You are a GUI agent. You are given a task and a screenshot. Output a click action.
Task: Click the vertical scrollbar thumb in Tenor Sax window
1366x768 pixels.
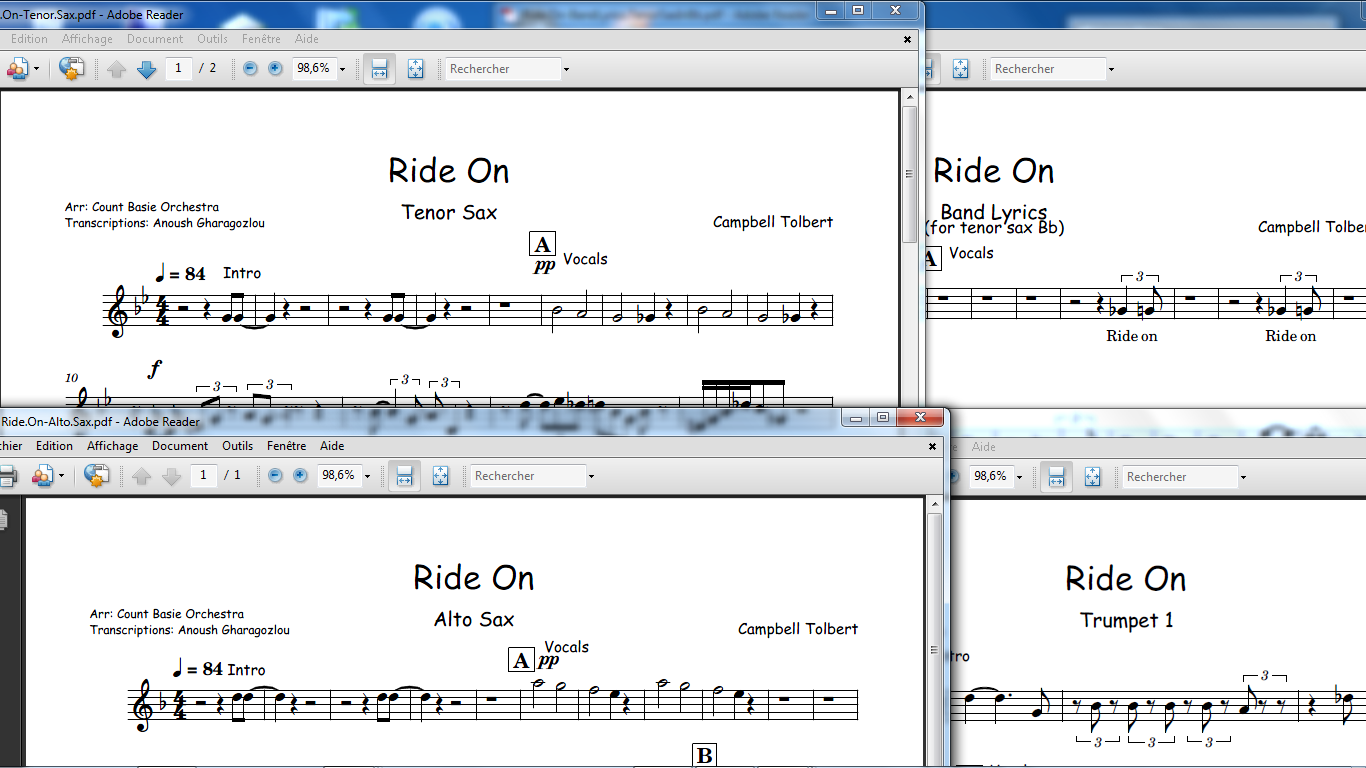coord(909,173)
